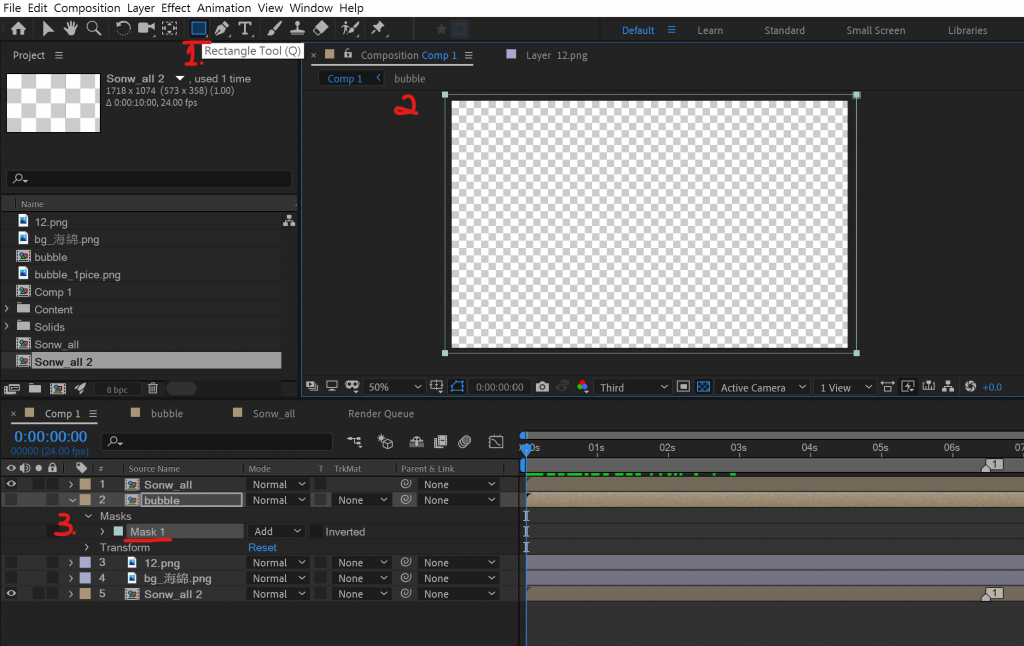Expand the Transform property group
The width and height of the screenshot is (1024, 646).
[87, 548]
